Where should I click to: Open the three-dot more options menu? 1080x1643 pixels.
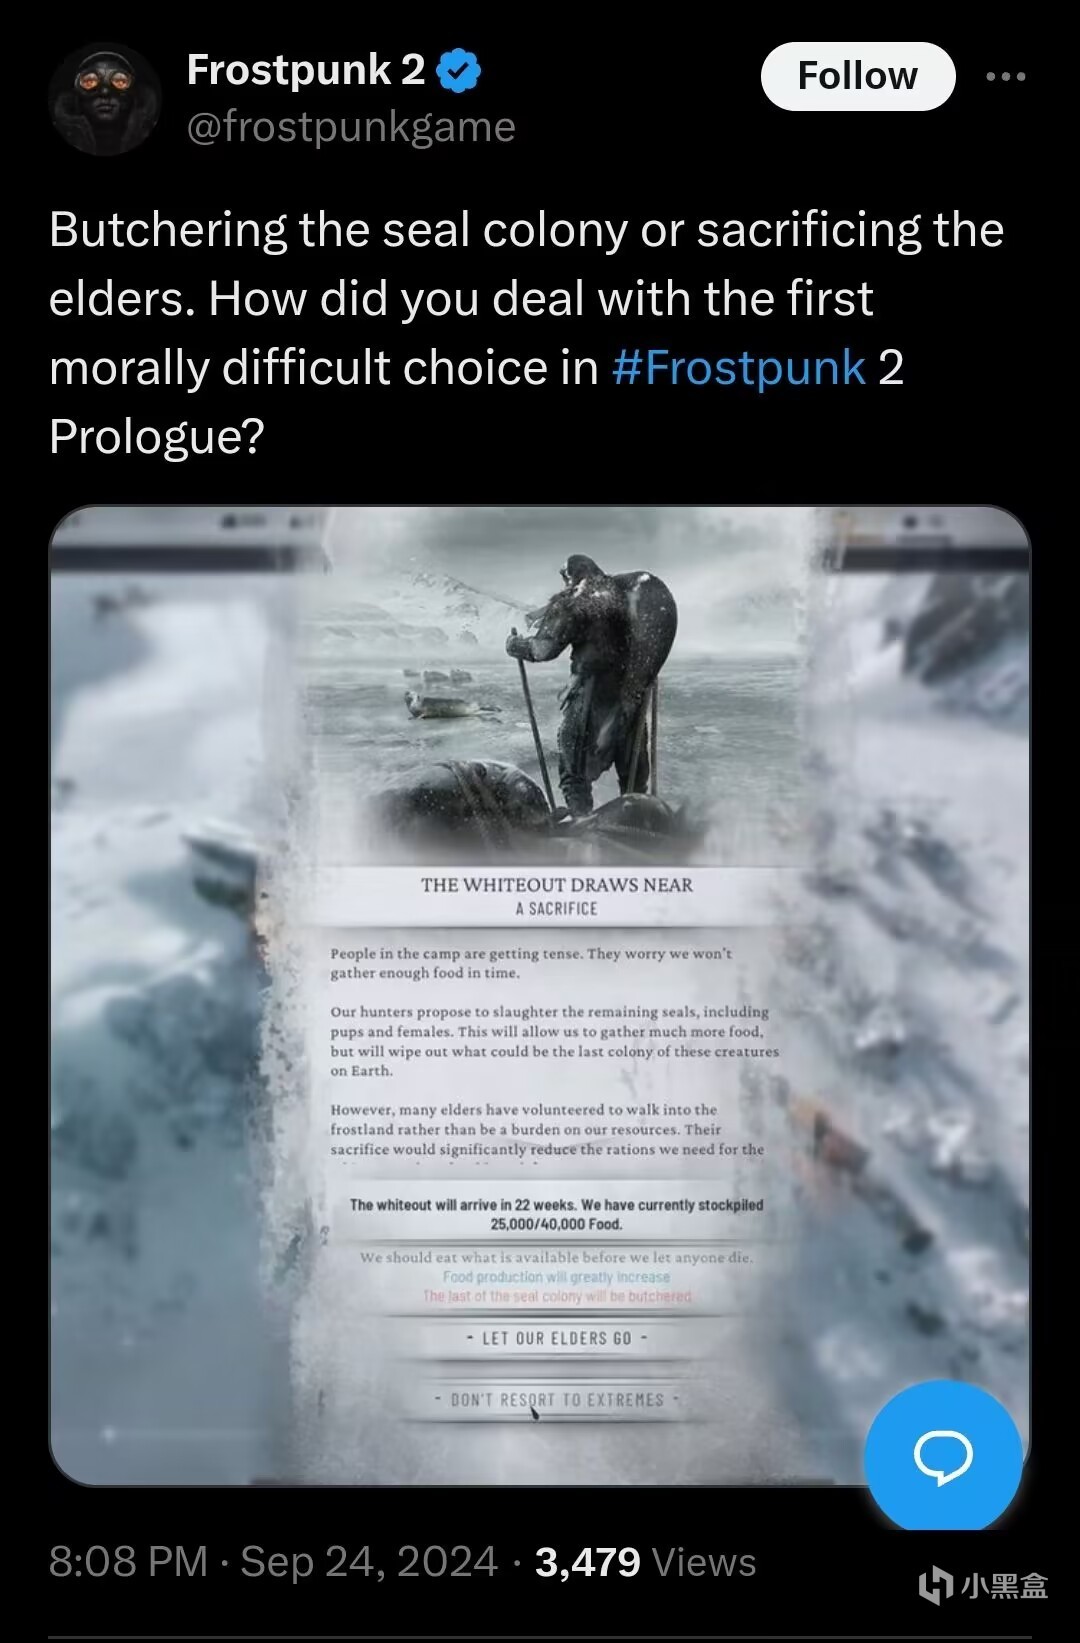pyautogui.click(x=1005, y=77)
